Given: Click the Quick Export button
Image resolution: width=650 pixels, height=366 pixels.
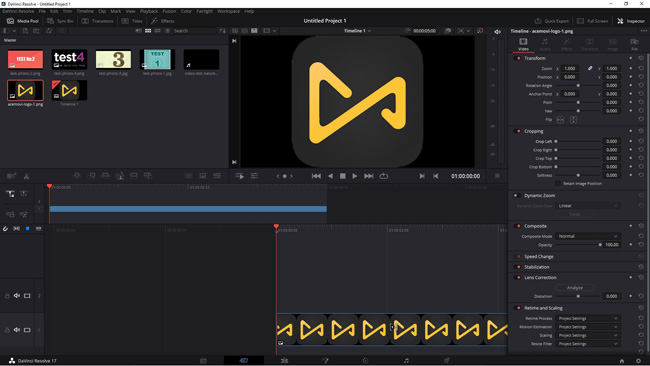Looking at the screenshot, I should coord(552,21).
